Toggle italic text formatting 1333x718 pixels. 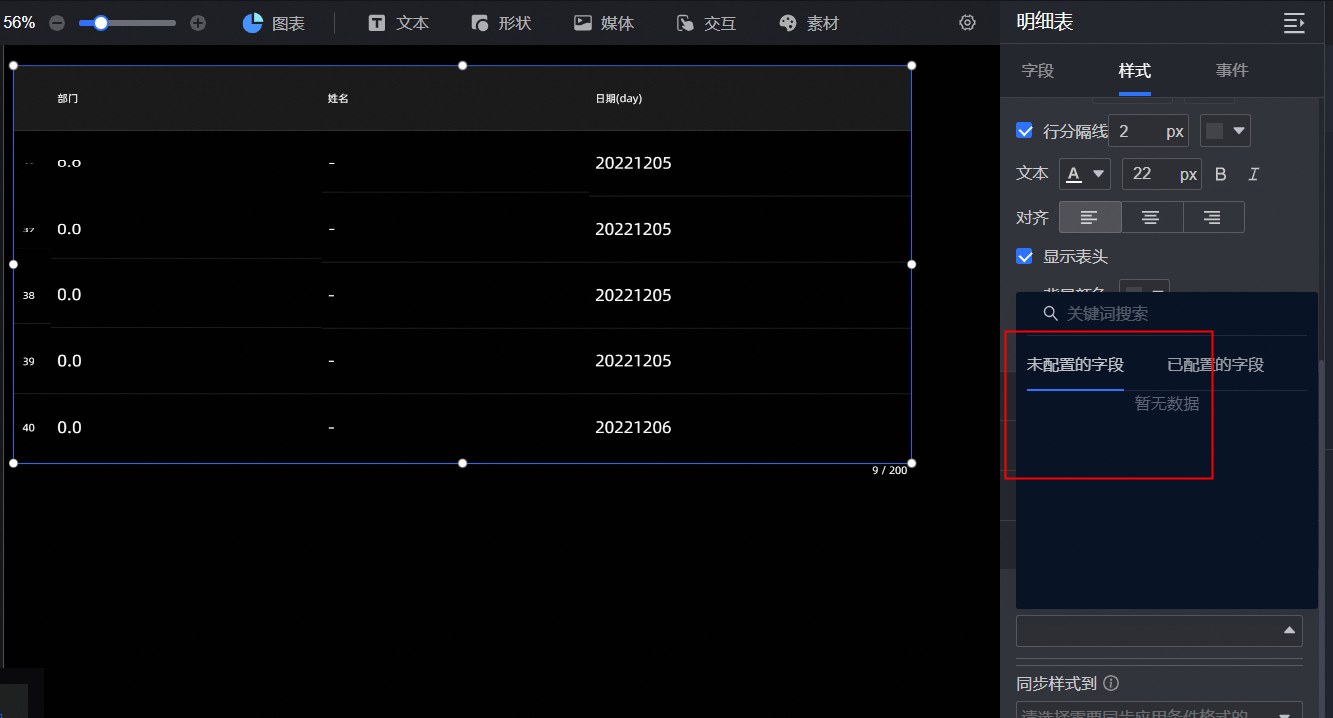[x=1253, y=174]
